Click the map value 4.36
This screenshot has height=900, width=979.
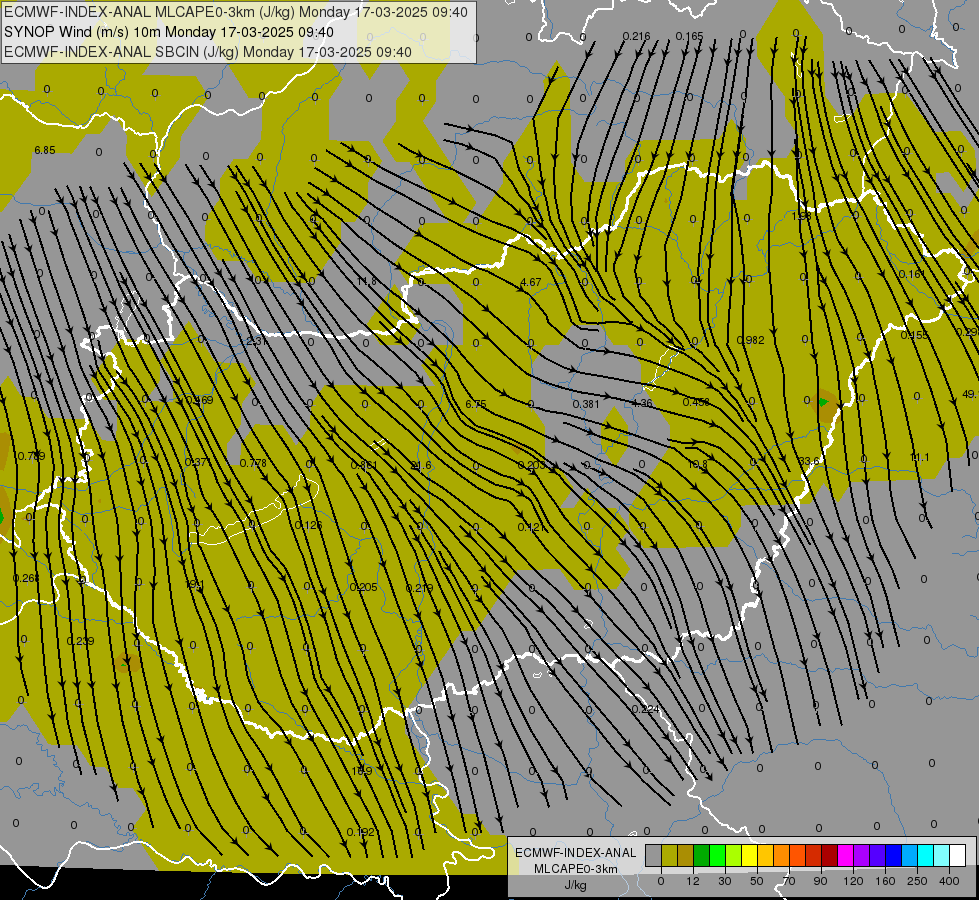(x=642, y=403)
